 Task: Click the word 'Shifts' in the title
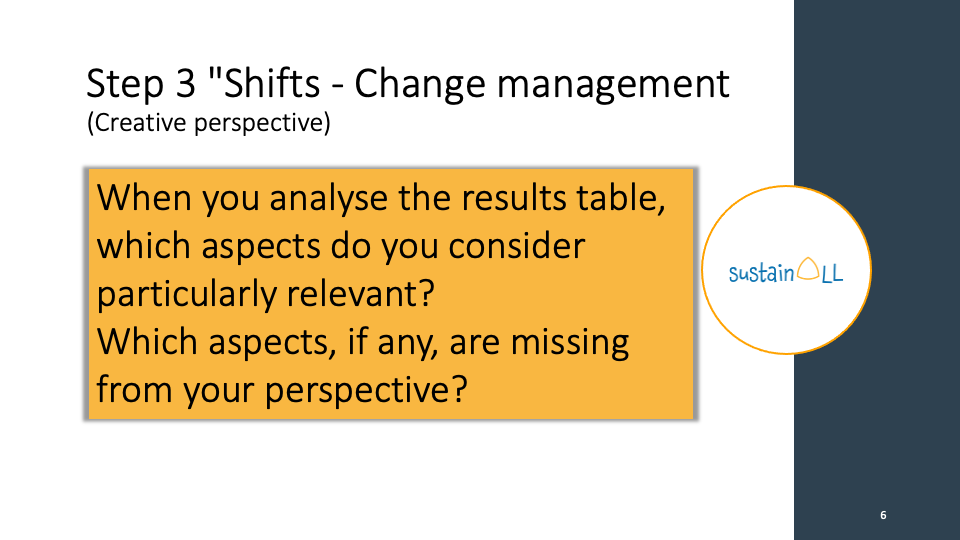pyautogui.click(x=272, y=84)
